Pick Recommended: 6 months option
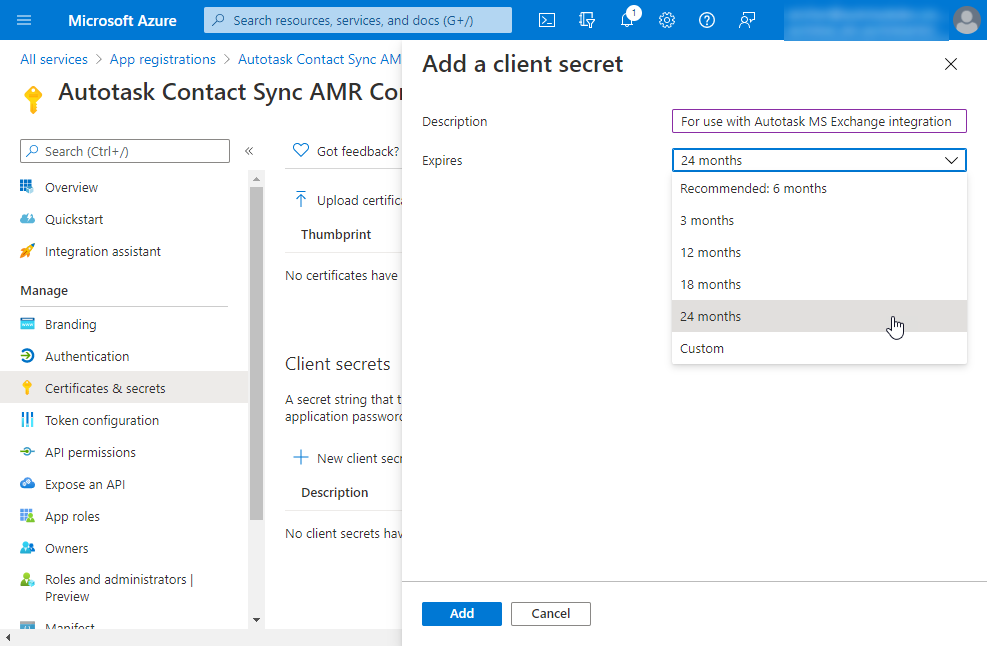 click(753, 188)
